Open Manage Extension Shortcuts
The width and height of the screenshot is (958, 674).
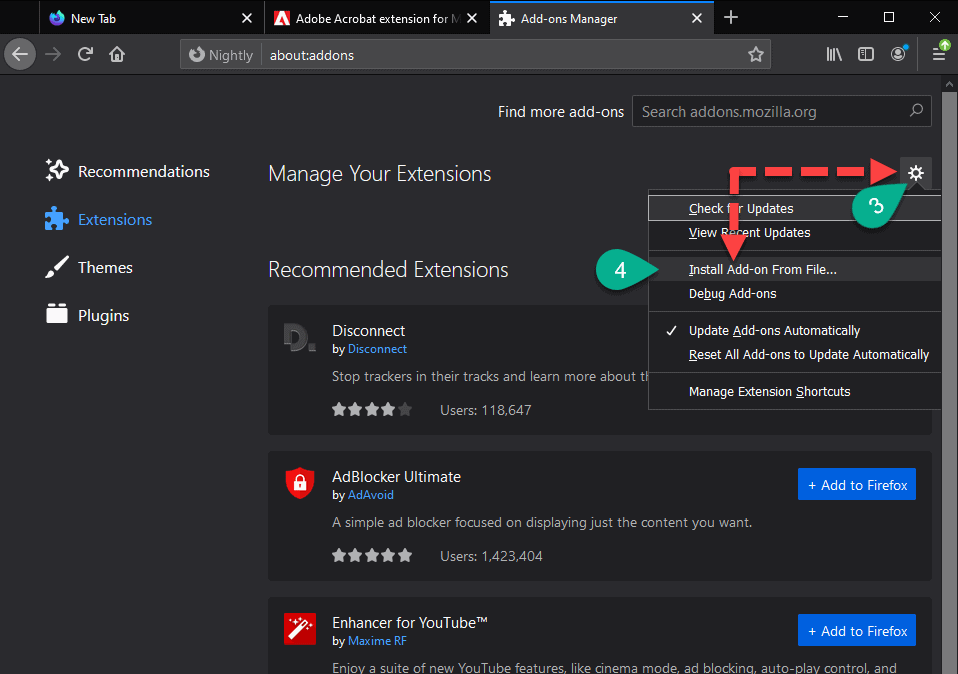[794, 392]
